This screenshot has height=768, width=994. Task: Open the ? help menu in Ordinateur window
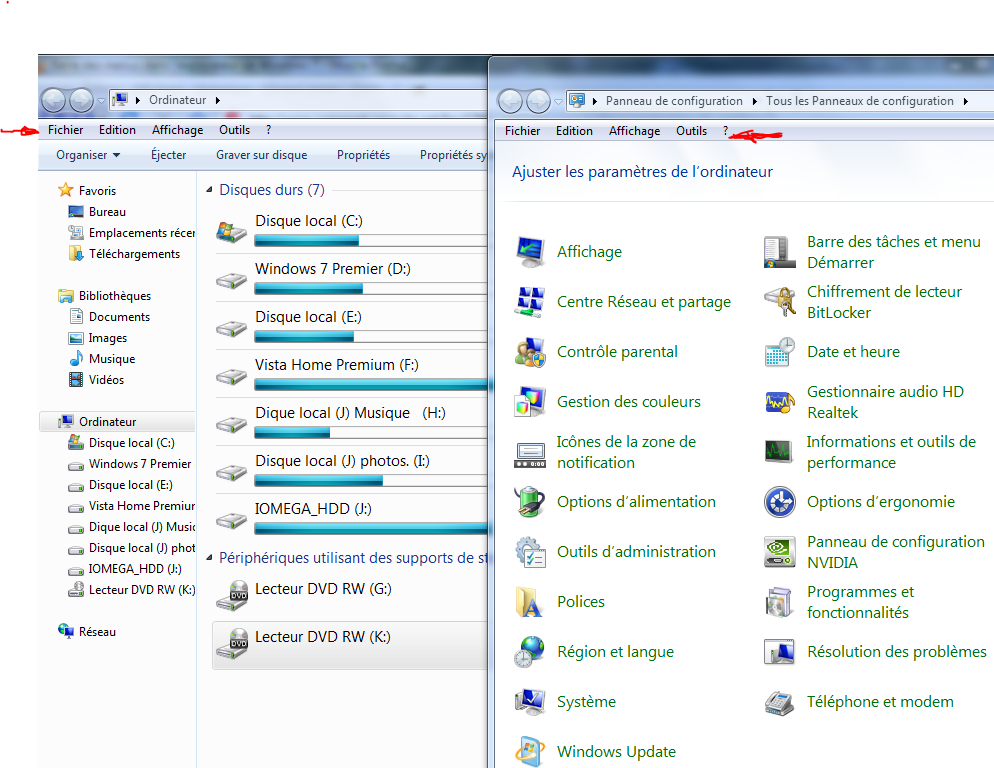269,130
